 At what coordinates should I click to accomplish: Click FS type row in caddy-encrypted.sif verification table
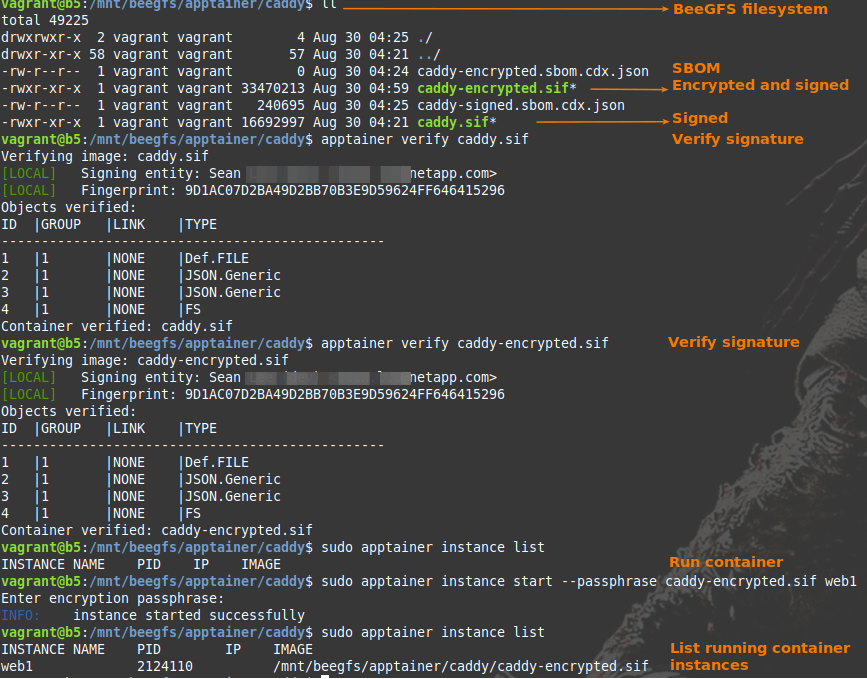click(x=101, y=514)
